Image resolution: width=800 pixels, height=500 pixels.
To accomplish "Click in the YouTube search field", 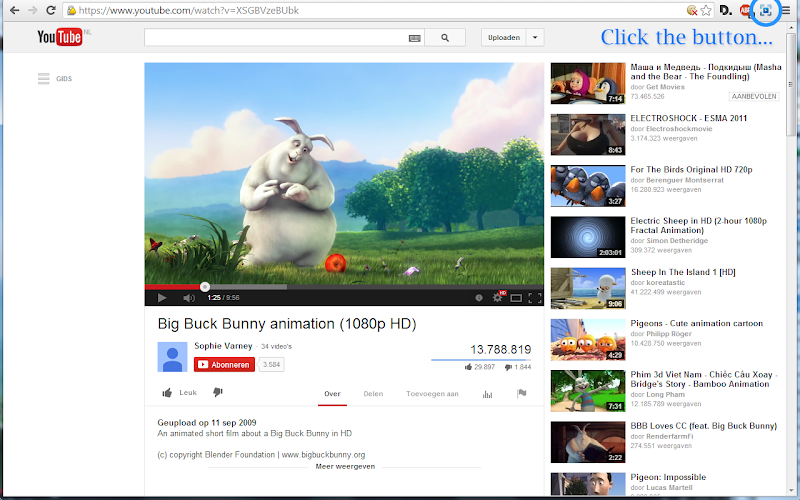I will click(276, 38).
